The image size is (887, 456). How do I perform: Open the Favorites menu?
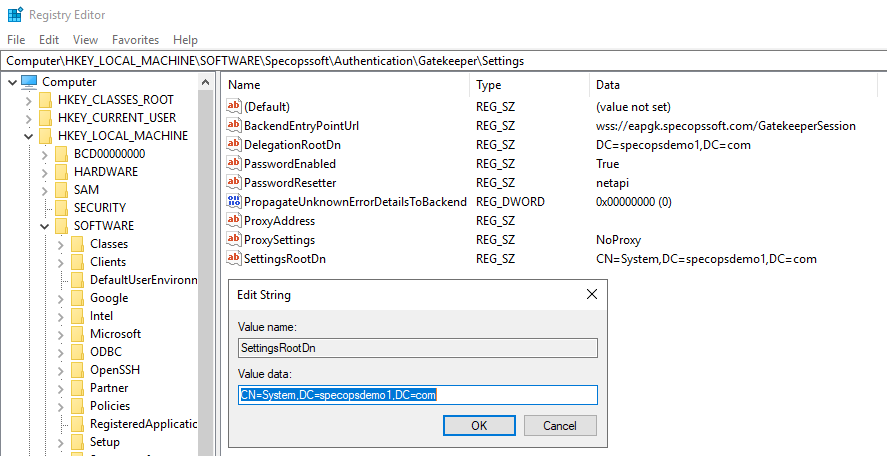(135, 40)
